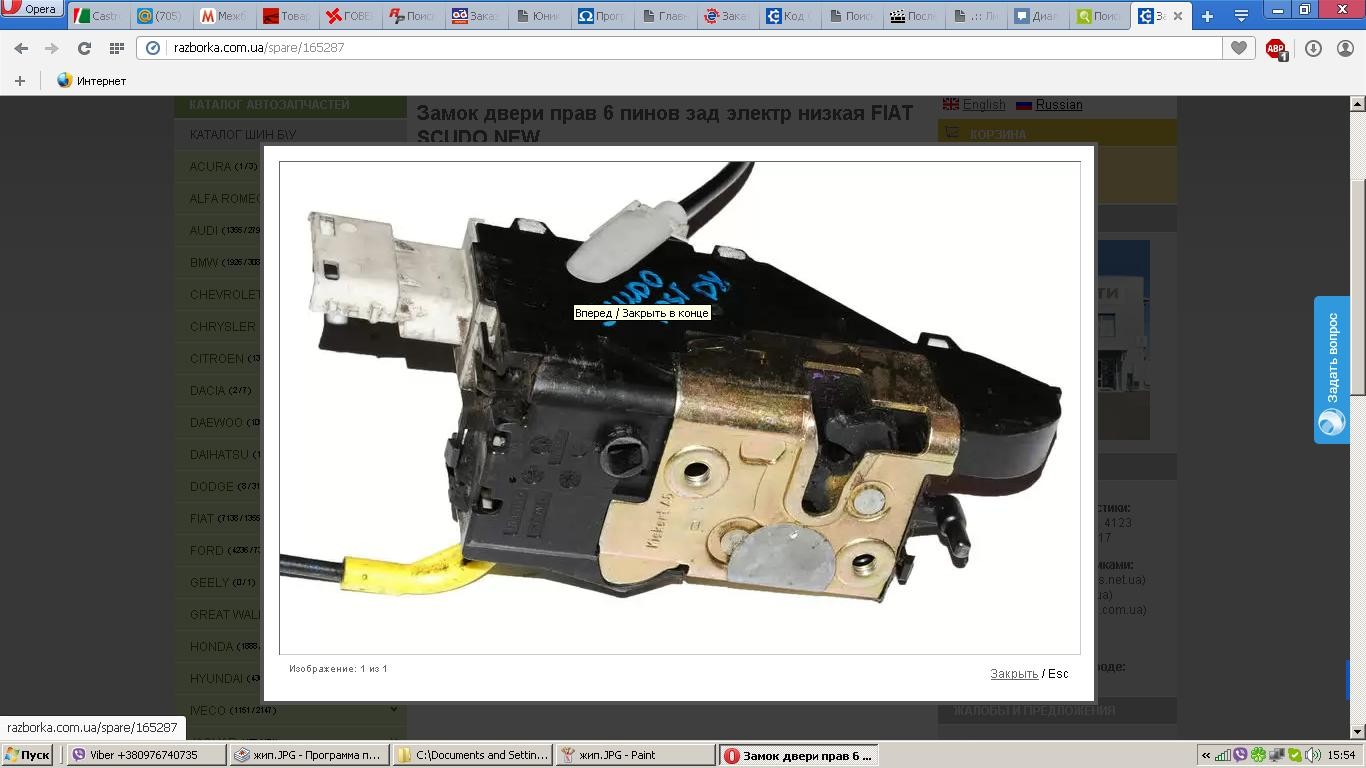
Task: Click the heart bookmark icon
Action: [x=1238, y=47]
